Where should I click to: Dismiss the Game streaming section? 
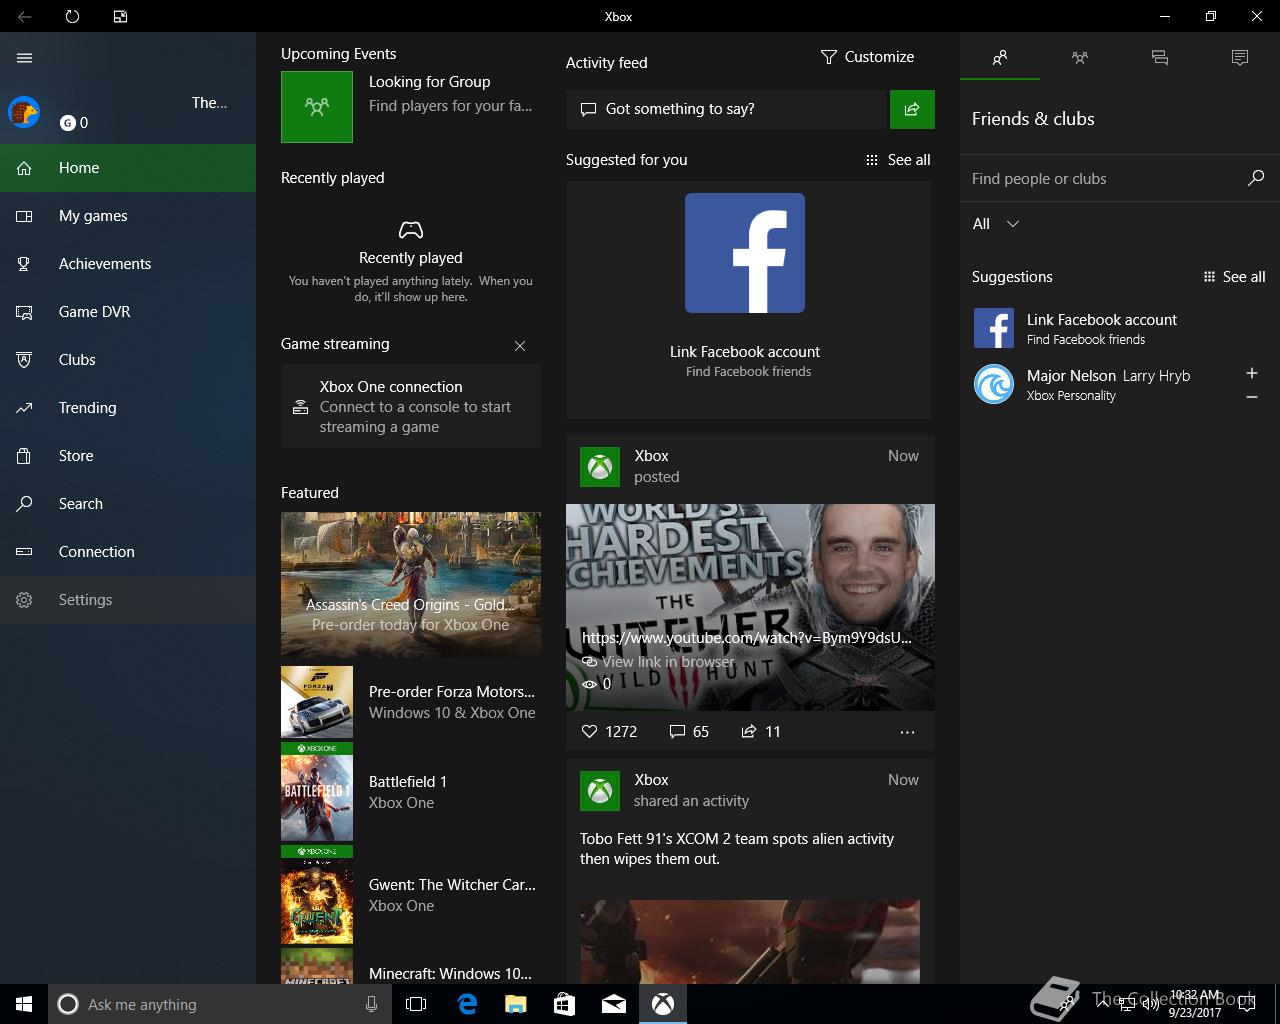click(520, 346)
